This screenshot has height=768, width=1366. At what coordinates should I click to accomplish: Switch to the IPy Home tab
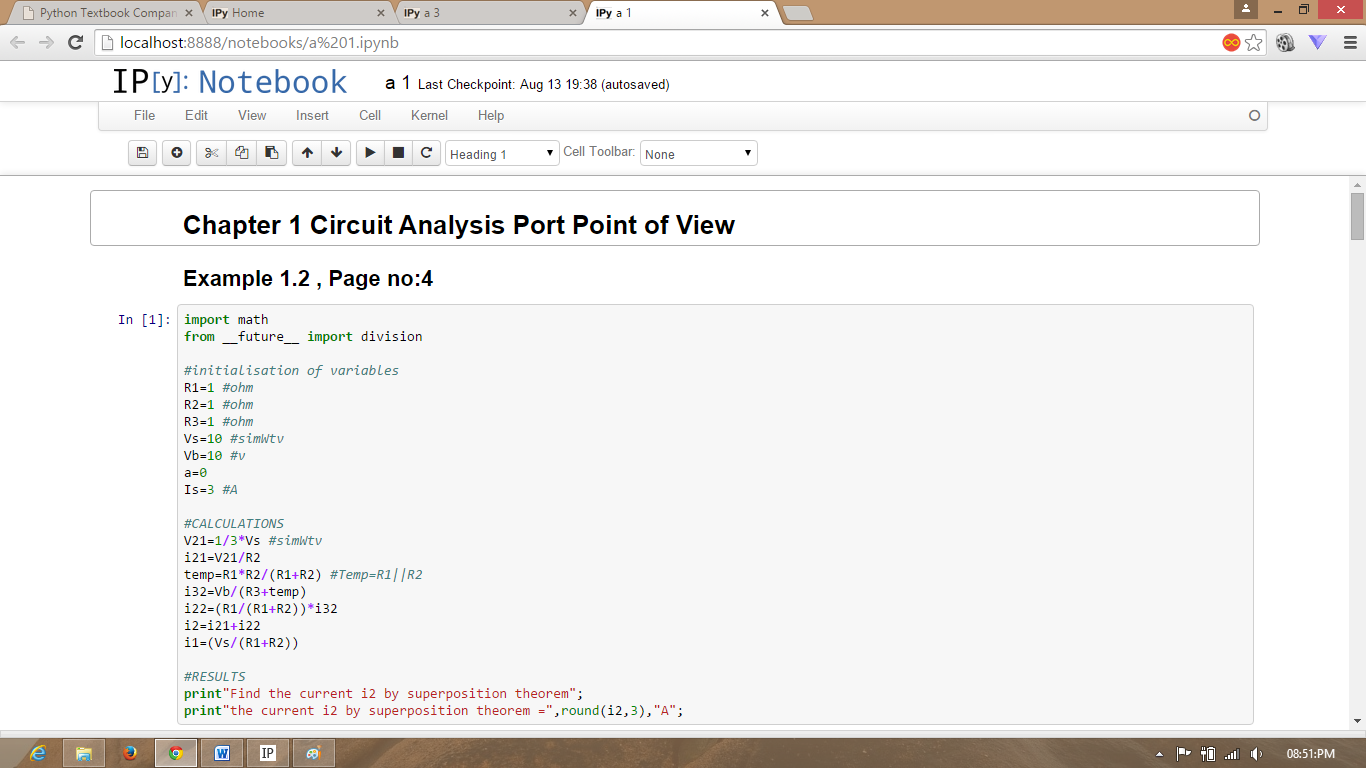point(295,13)
